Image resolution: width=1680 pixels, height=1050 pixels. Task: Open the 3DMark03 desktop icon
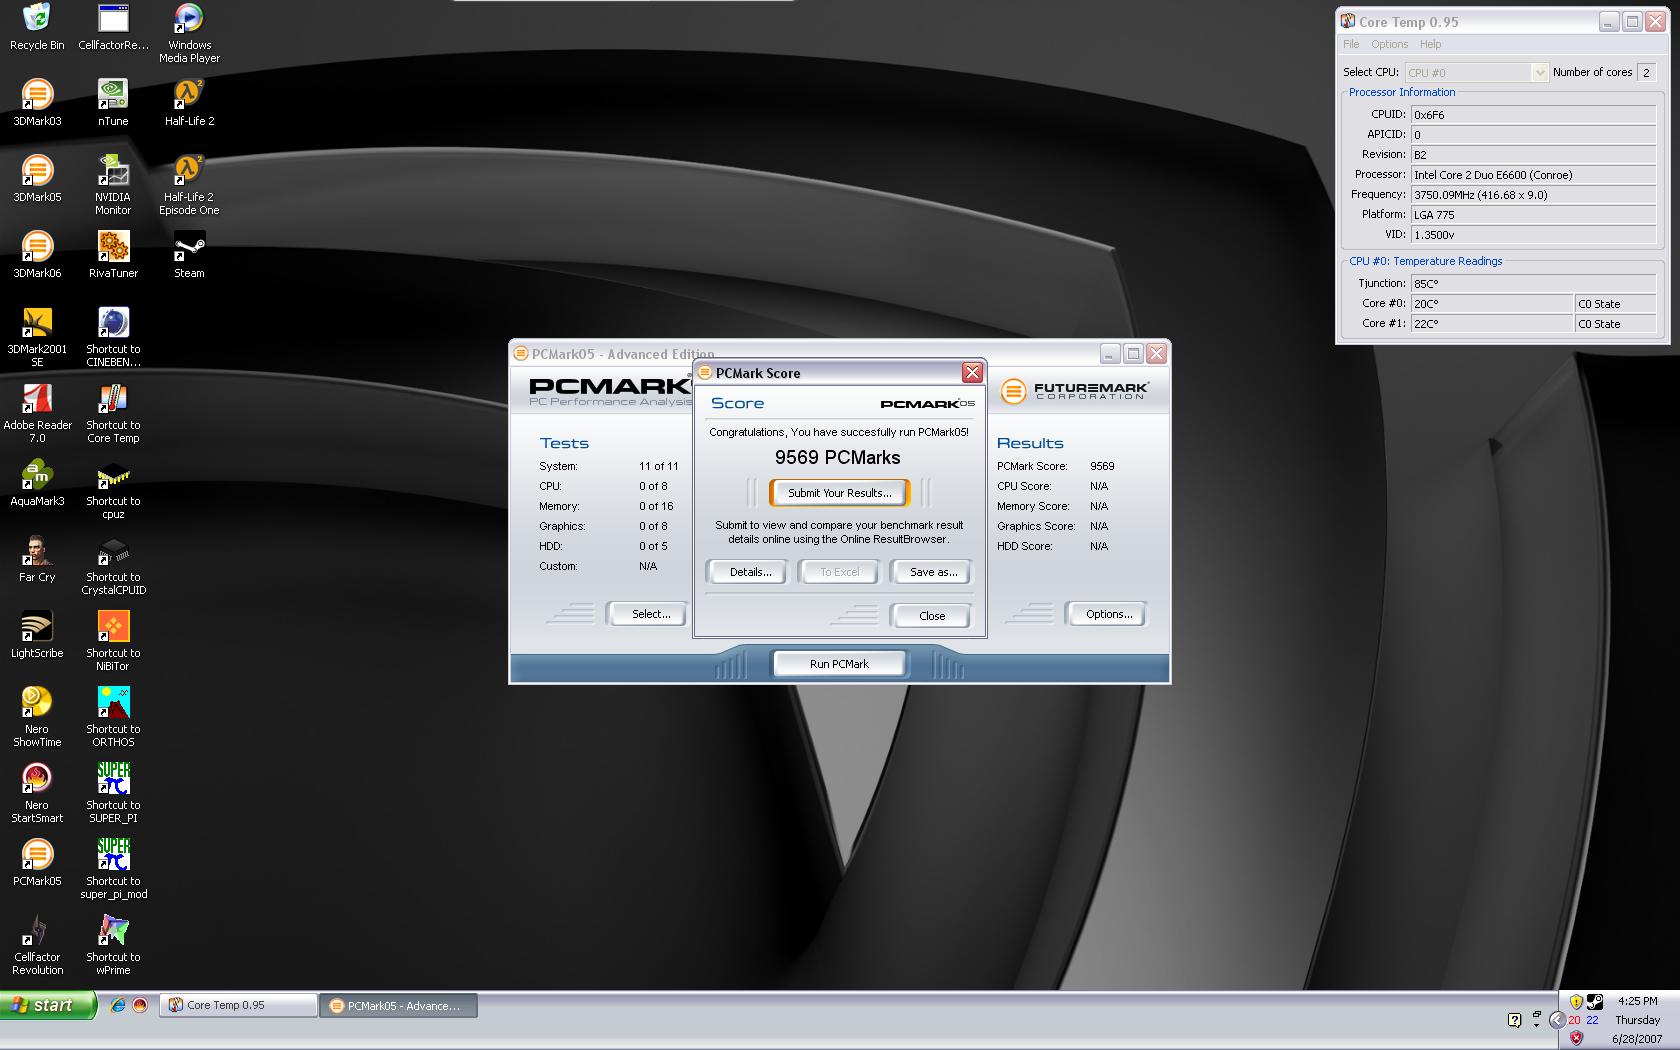pos(37,102)
